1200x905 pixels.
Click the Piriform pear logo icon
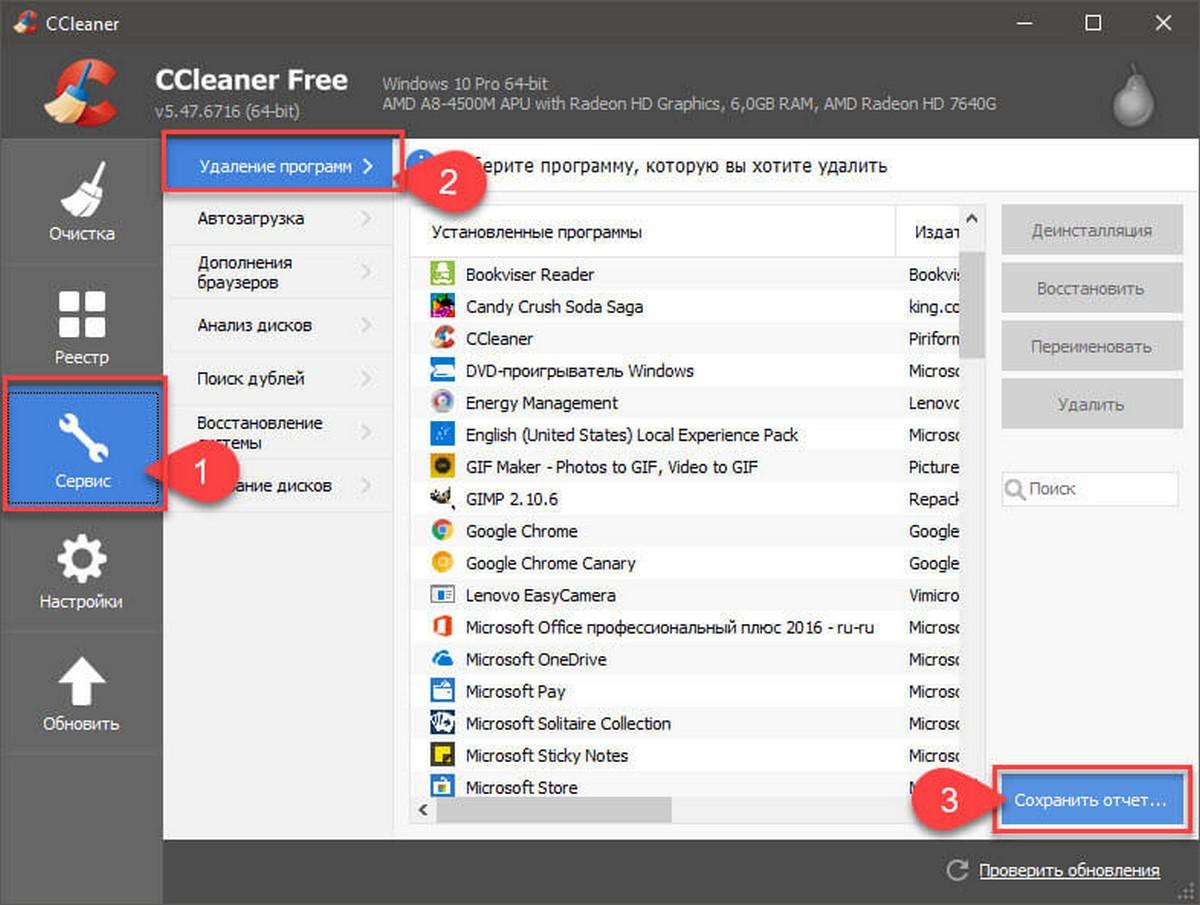pyautogui.click(x=1133, y=97)
